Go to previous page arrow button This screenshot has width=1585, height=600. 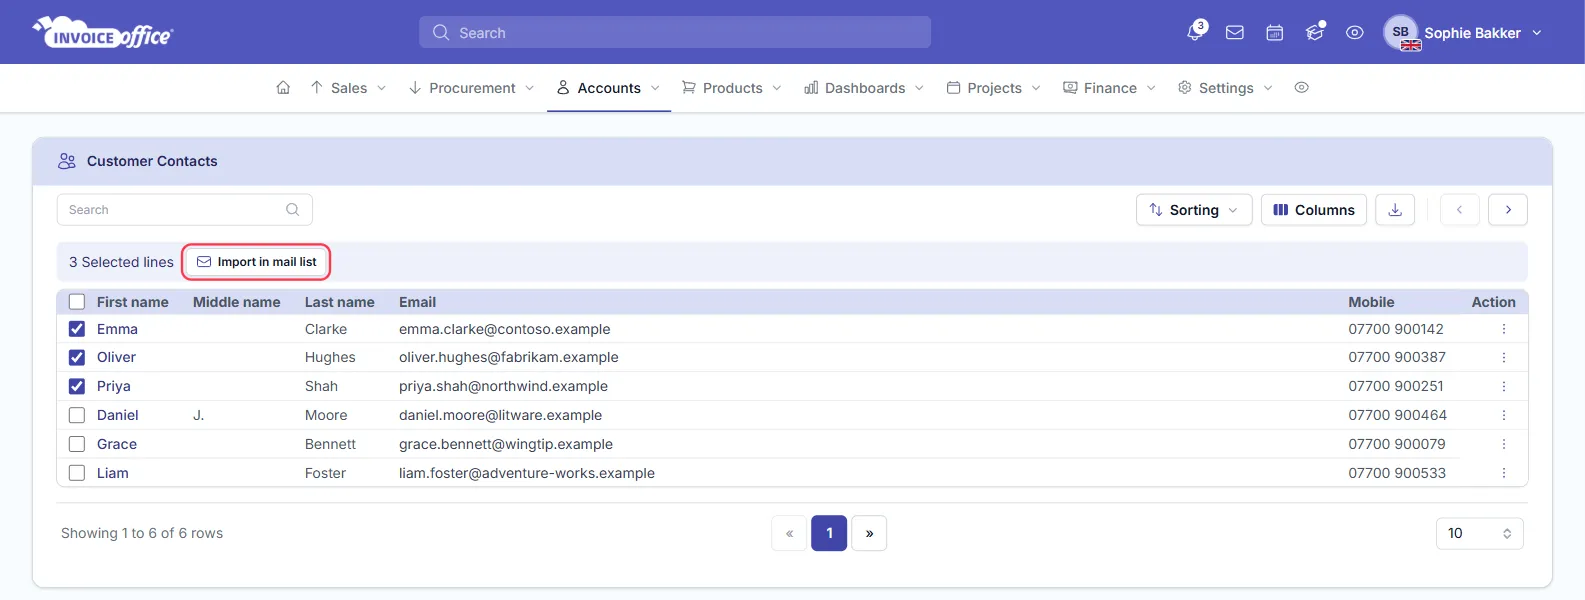pos(1460,210)
